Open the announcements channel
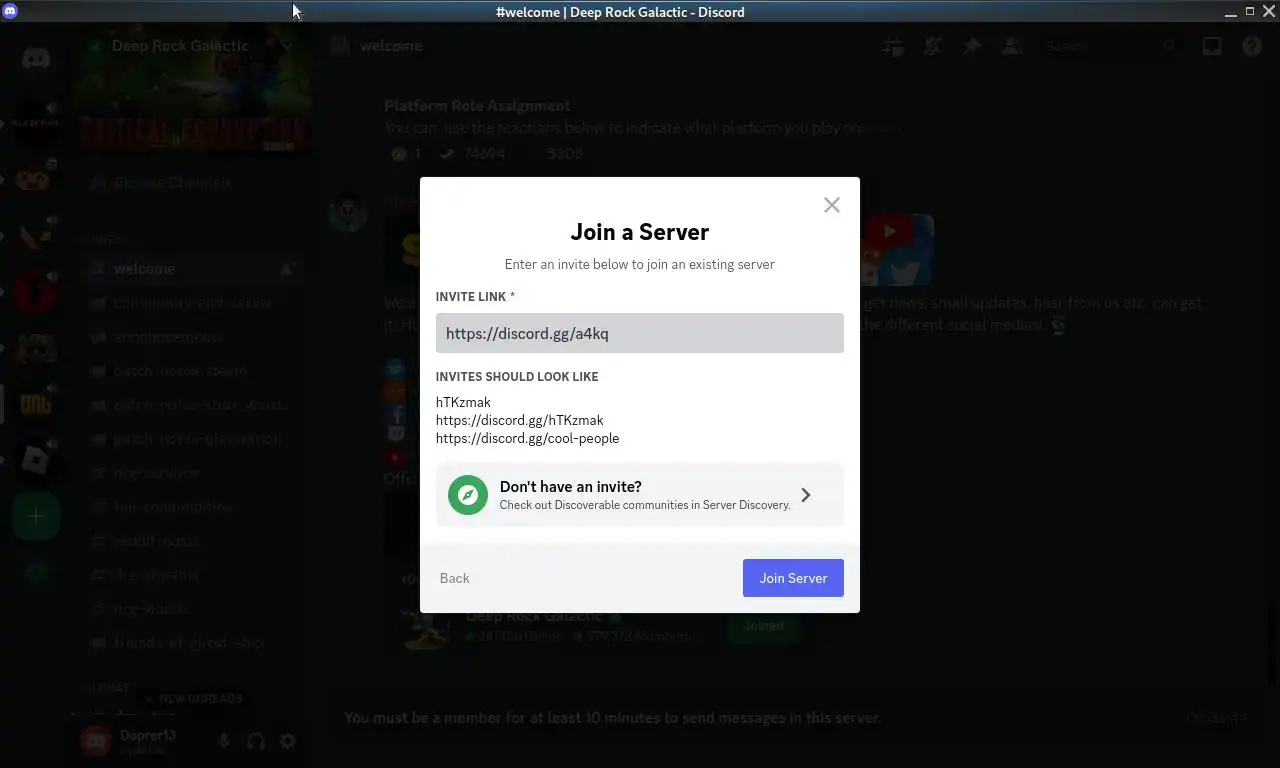 [x=192, y=337]
